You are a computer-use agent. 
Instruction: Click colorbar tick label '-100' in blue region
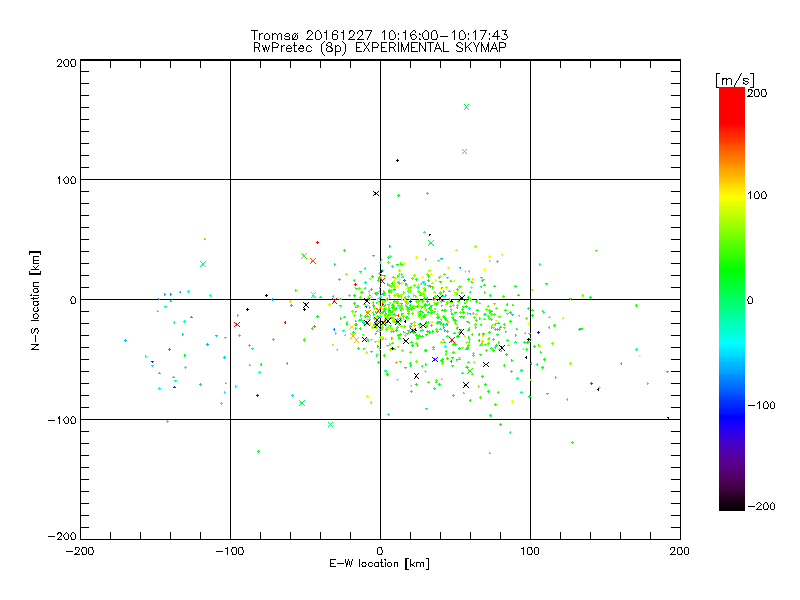point(761,406)
